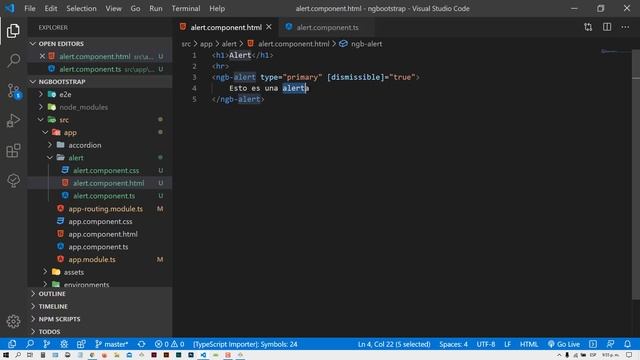Open notifications bell in status bar

[x=627, y=344]
